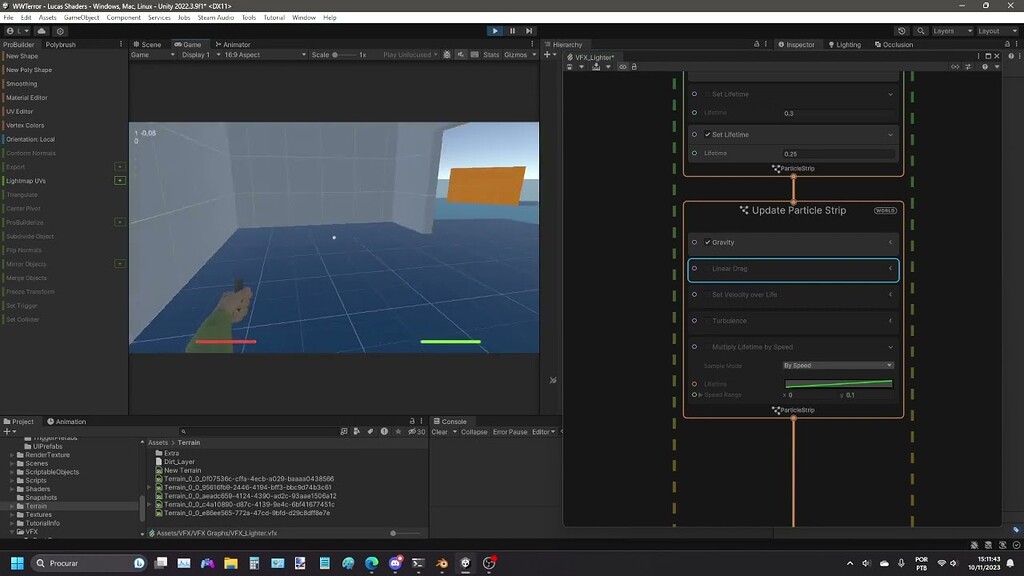Toggle Error Pause in the Console
Image resolution: width=1024 pixels, height=576 pixels.
(508, 432)
